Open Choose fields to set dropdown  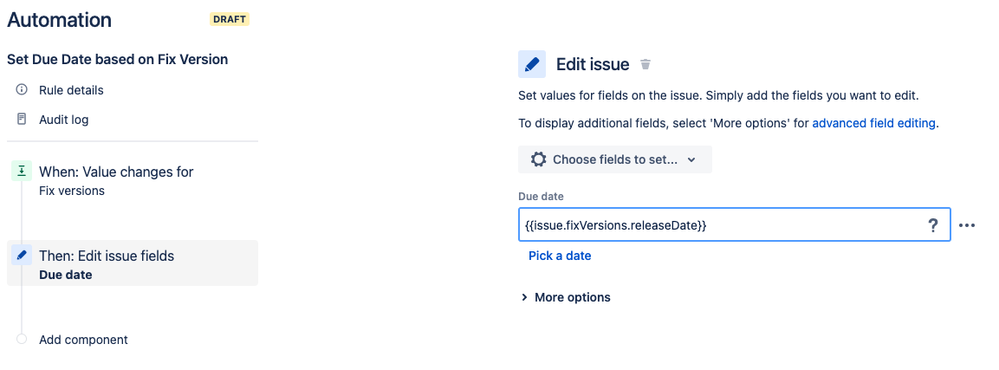click(615, 159)
